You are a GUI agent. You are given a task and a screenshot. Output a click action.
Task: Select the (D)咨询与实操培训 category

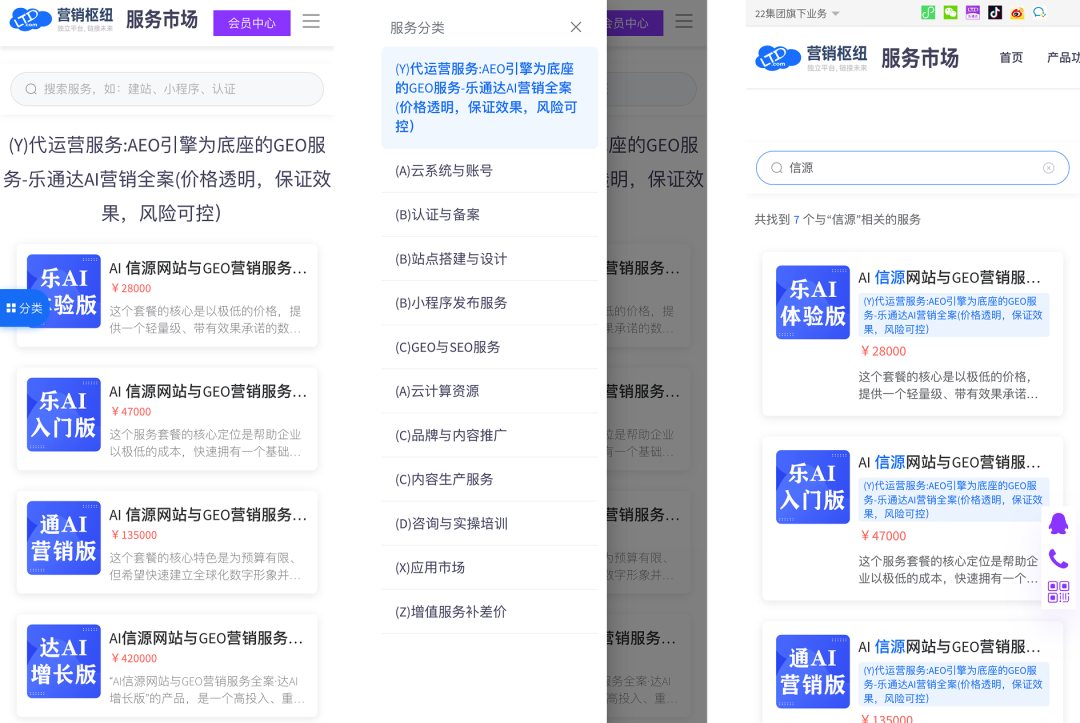(490, 523)
